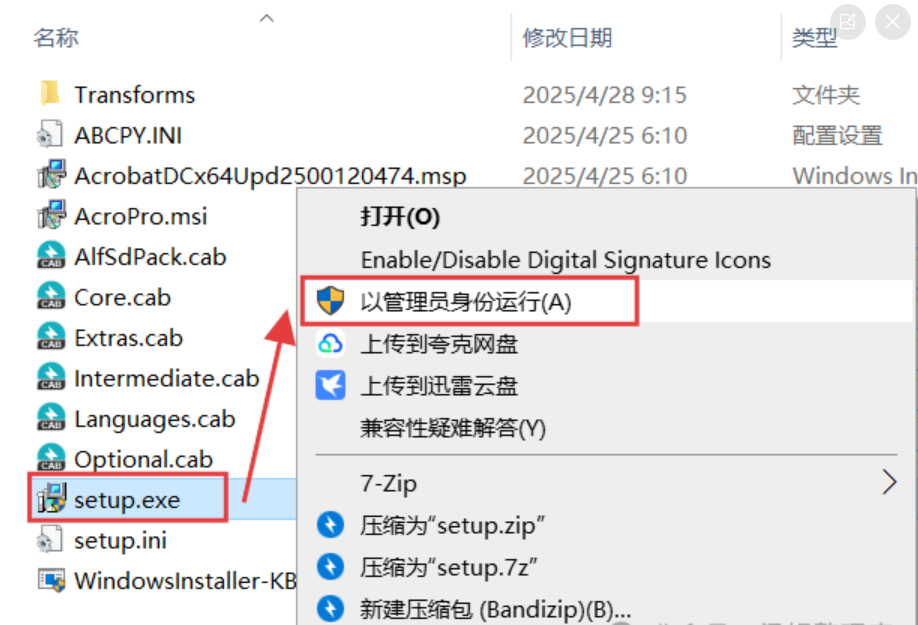918x625 pixels.
Task: Click the 2025/4/28 9:15 date of Transforms
Action: (x=605, y=95)
